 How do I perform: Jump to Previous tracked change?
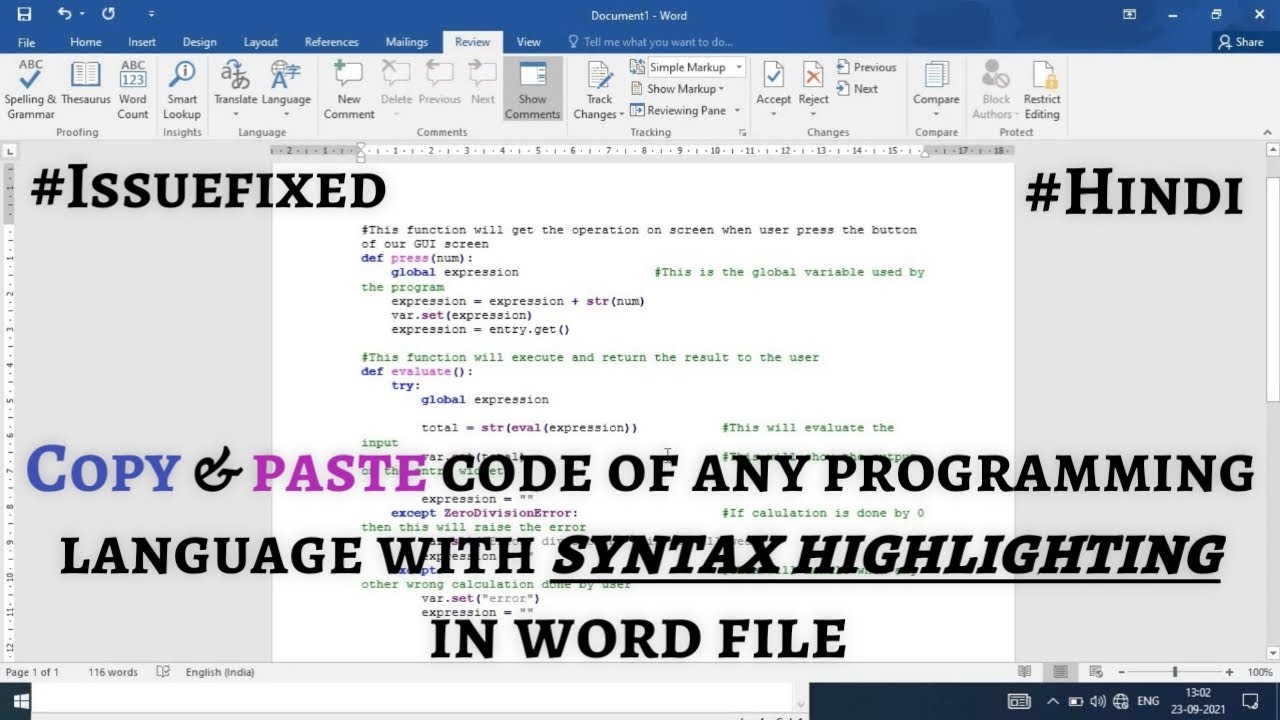click(866, 67)
